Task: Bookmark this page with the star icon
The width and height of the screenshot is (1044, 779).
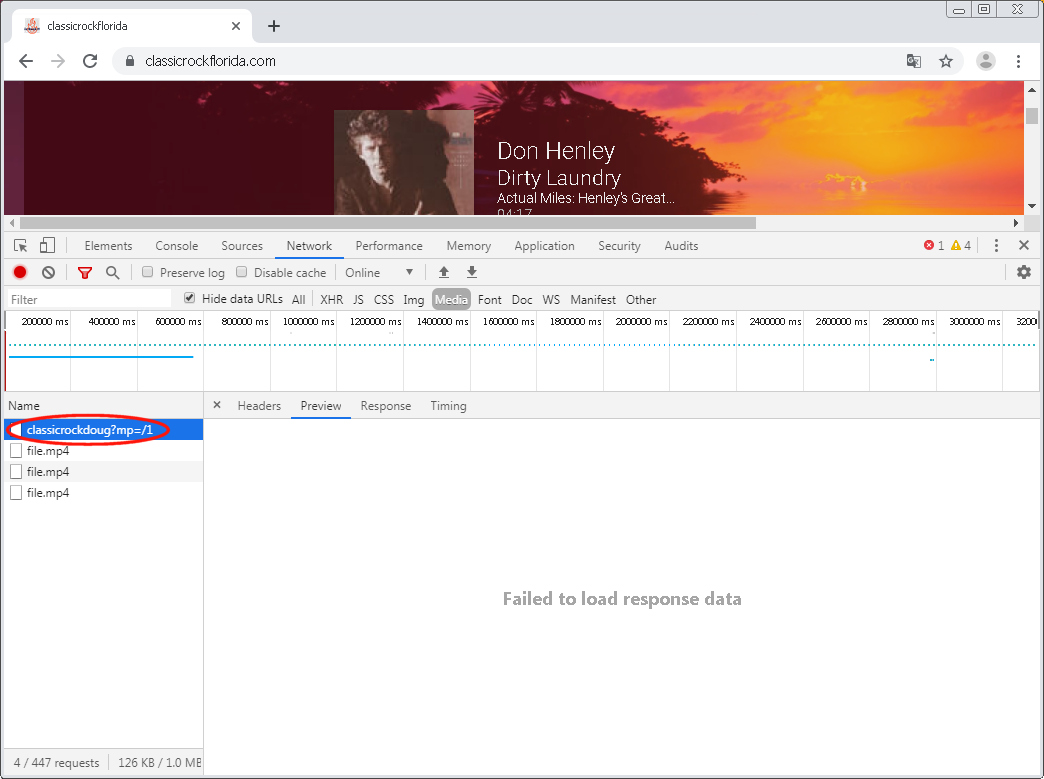Action: [x=945, y=61]
